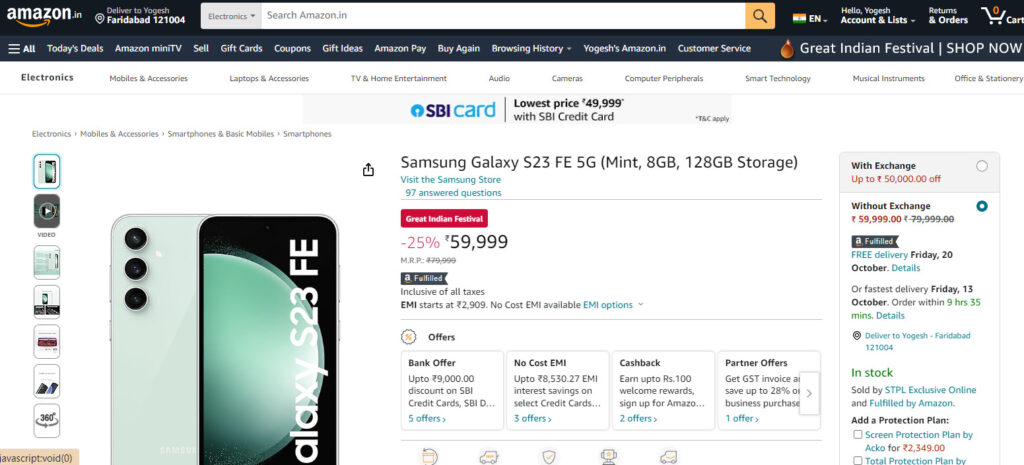Open the Electronics search category dropdown
1024x465 pixels.
pos(231,16)
